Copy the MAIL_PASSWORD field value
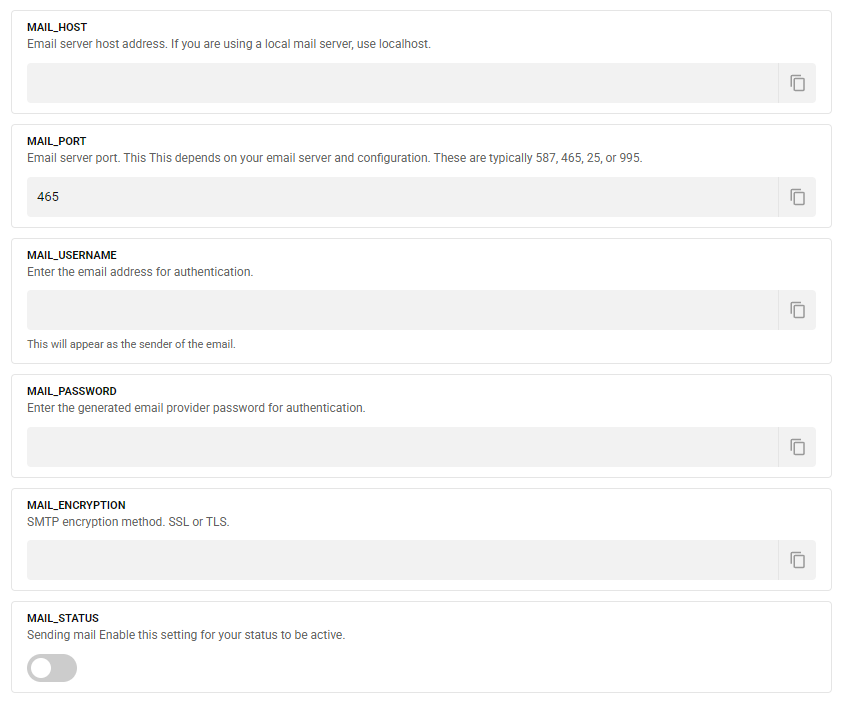 (797, 447)
